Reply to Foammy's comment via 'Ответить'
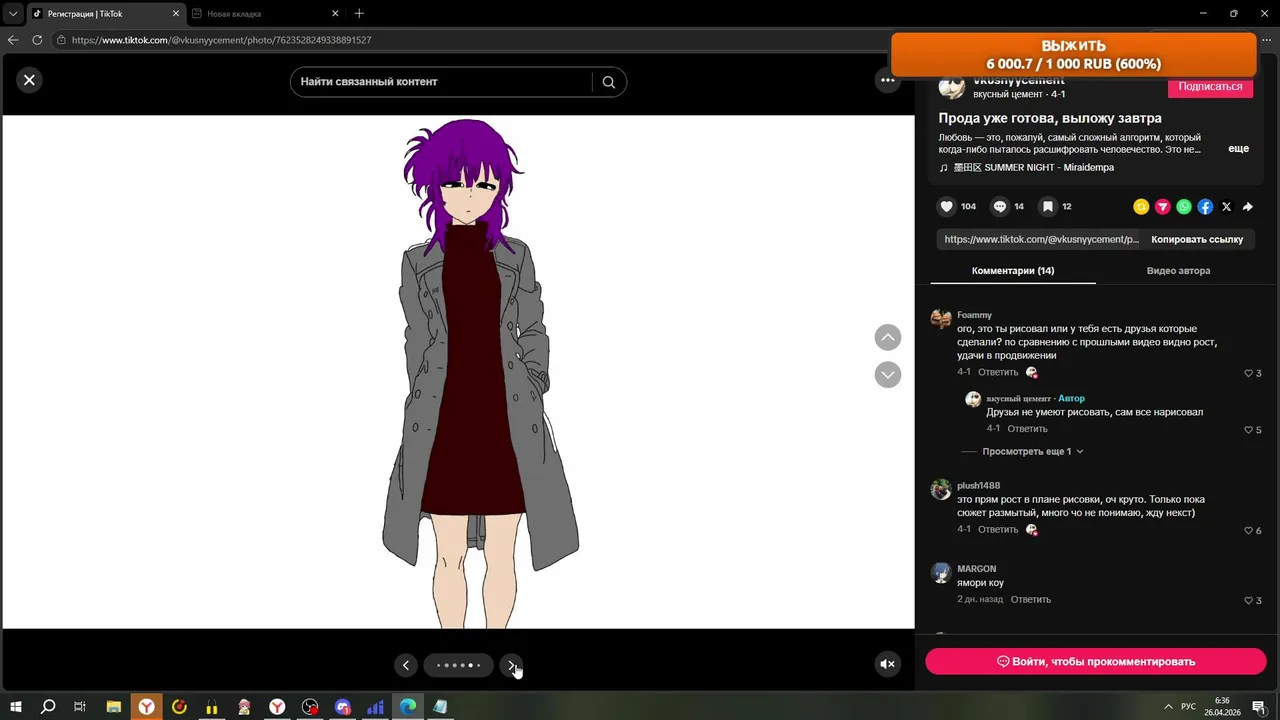 point(998,372)
